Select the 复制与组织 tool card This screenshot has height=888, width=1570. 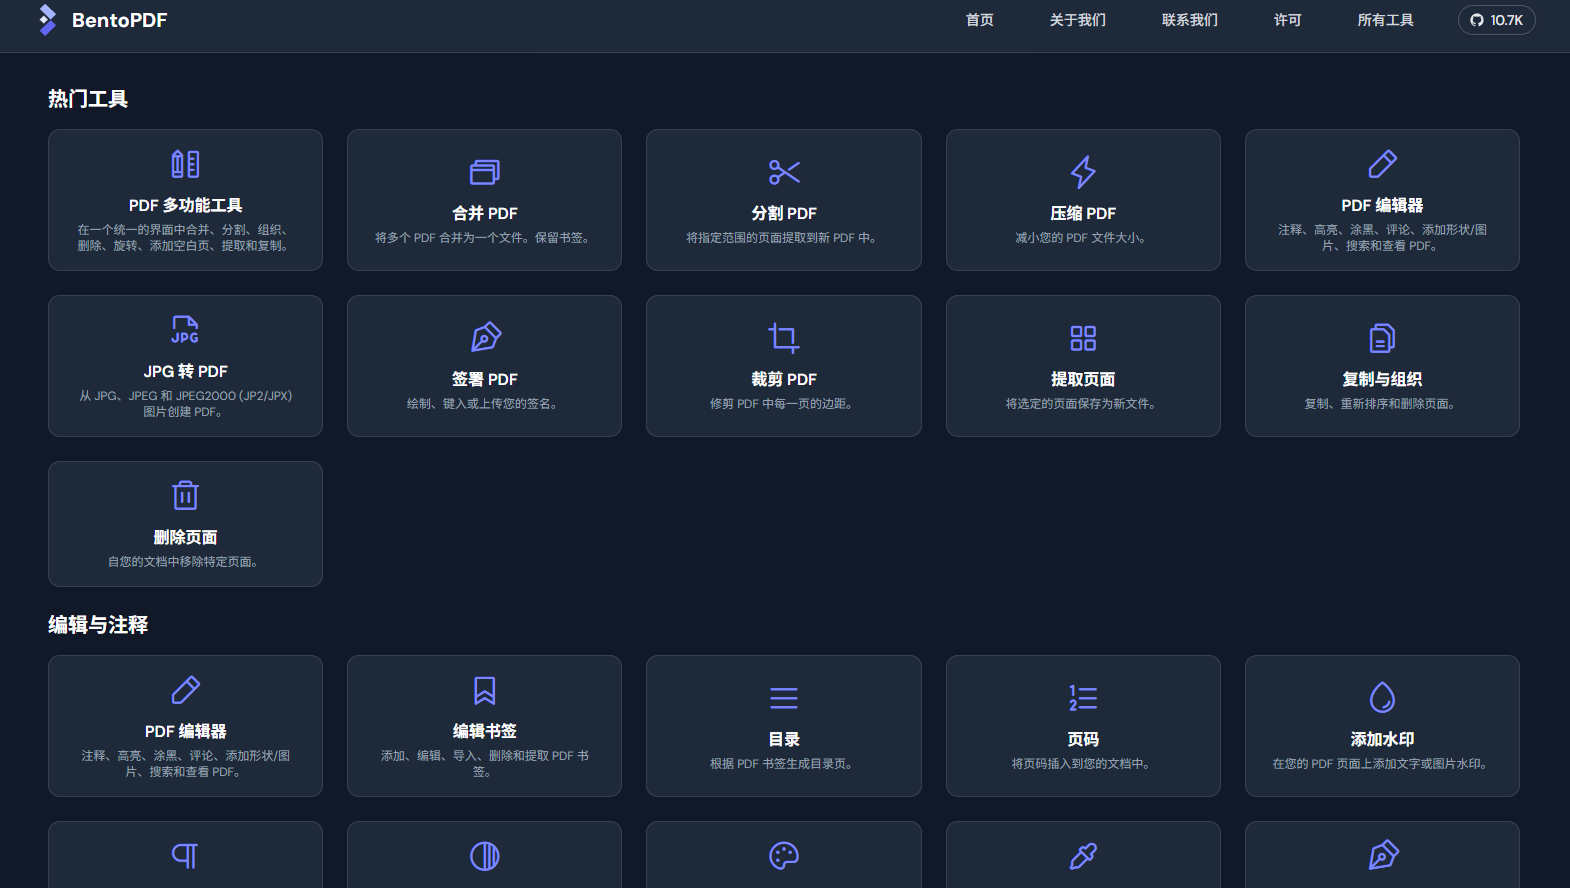coord(1382,366)
